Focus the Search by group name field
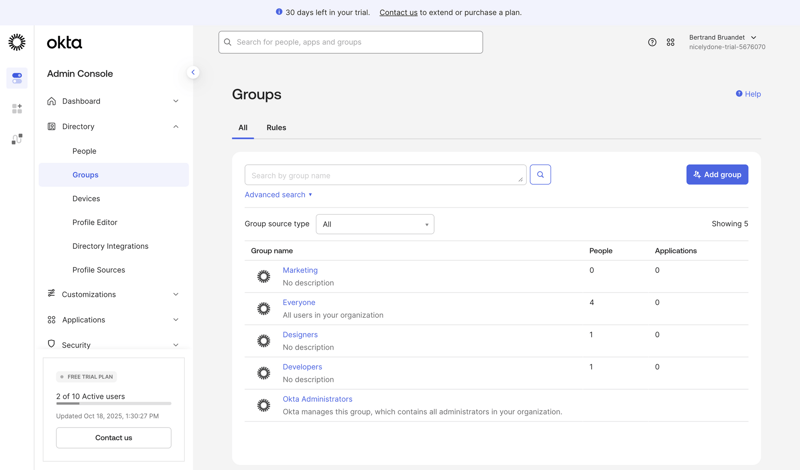The image size is (800, 470). [x=385, y=175]
